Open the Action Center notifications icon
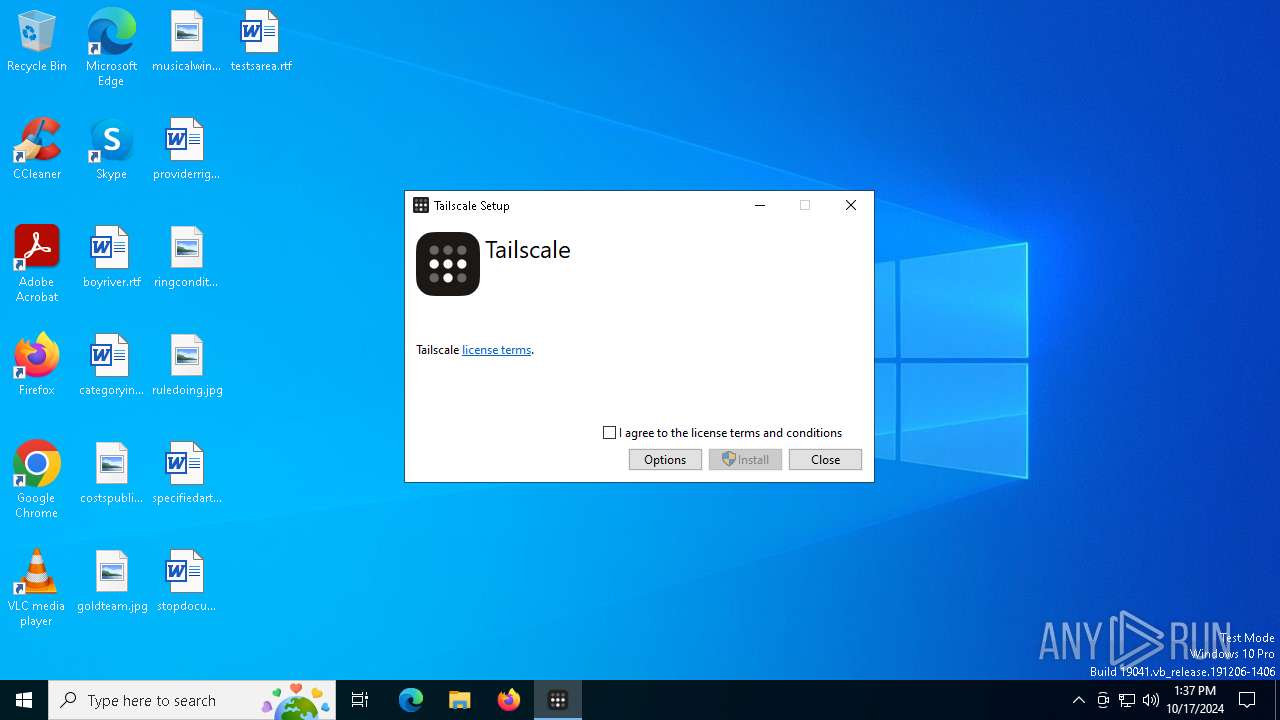 pyautogui.click(x=1247, y=700)
